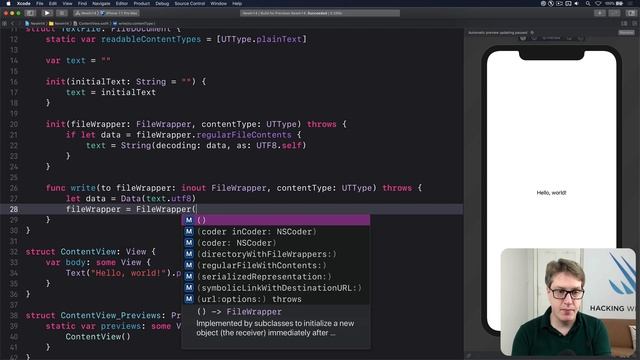Run the project with the Play button
This screenshot has height=360, width=640.
47,13
